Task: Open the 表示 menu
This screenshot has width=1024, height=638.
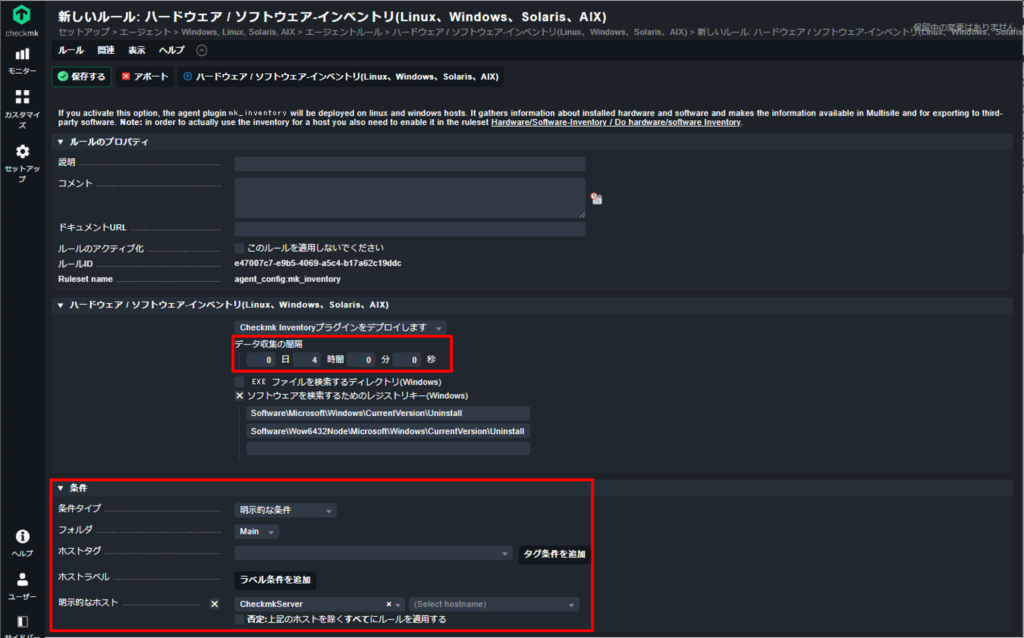Action: pyautogui.click(x=136, y=50)
